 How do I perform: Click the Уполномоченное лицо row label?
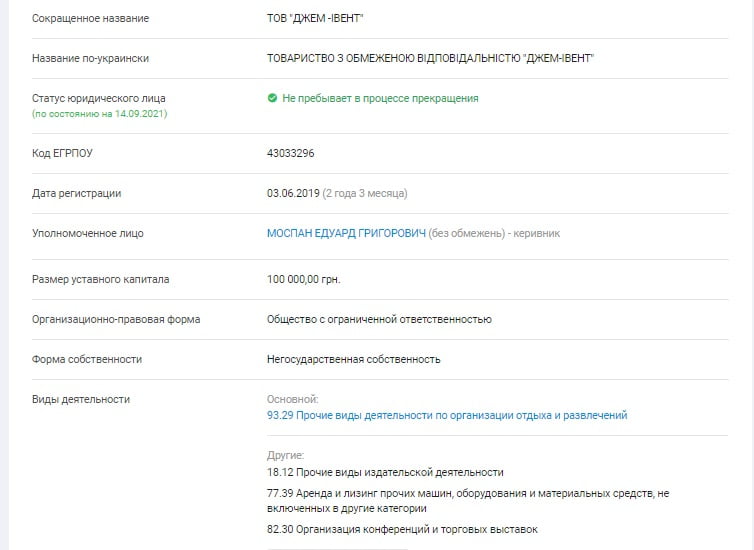tap(88, 234)
